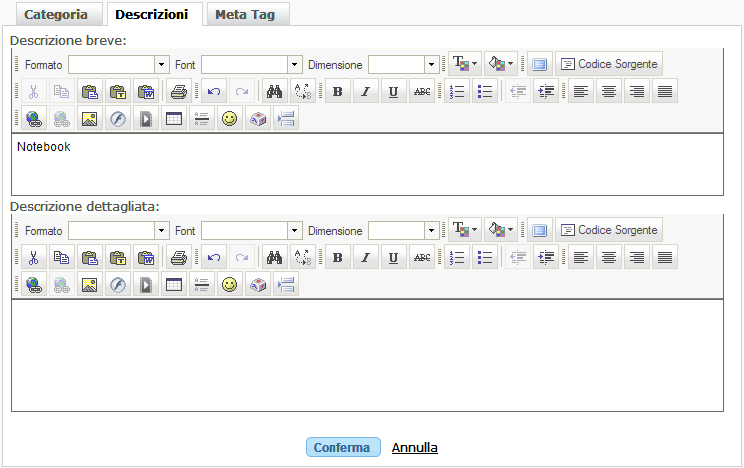Toggle italic in detailed description toolbar
The width and height of the screenshot is (744, 468).
coord(365,258)
